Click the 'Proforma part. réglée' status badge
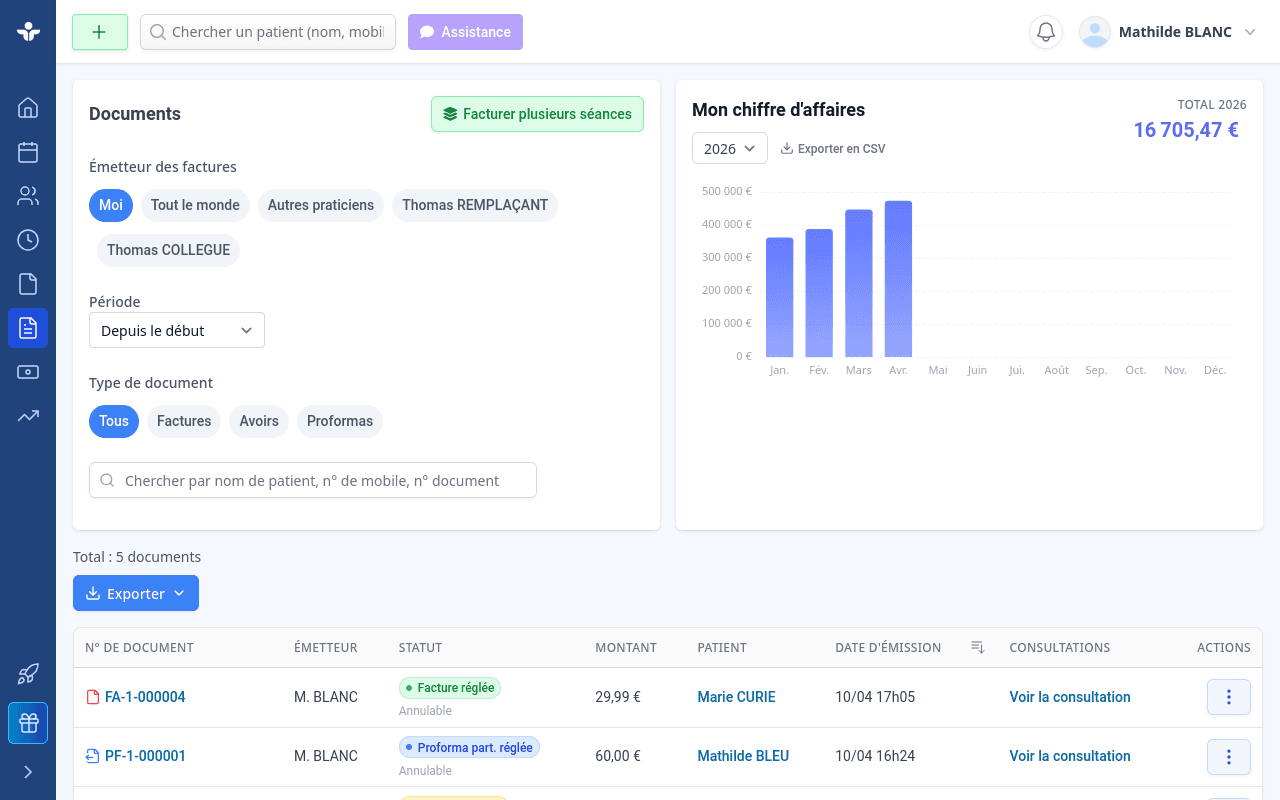Image resolution: width=1280 pixels, height=800 pixels. click(469, 747)
